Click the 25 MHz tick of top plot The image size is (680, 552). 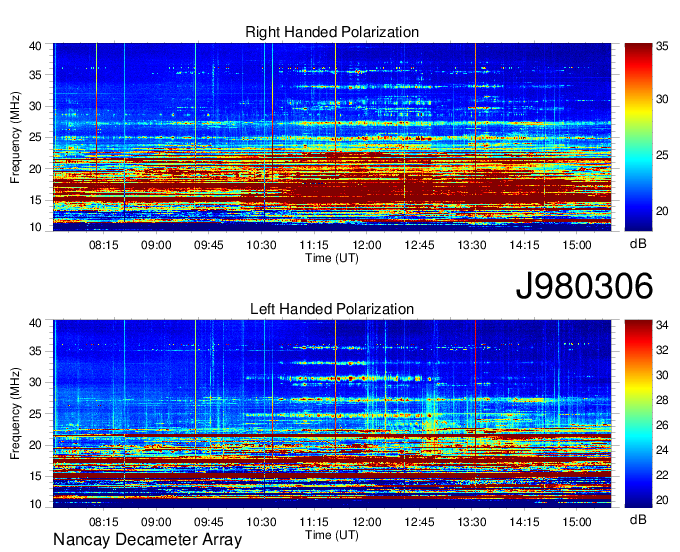[x=35, y=137]
